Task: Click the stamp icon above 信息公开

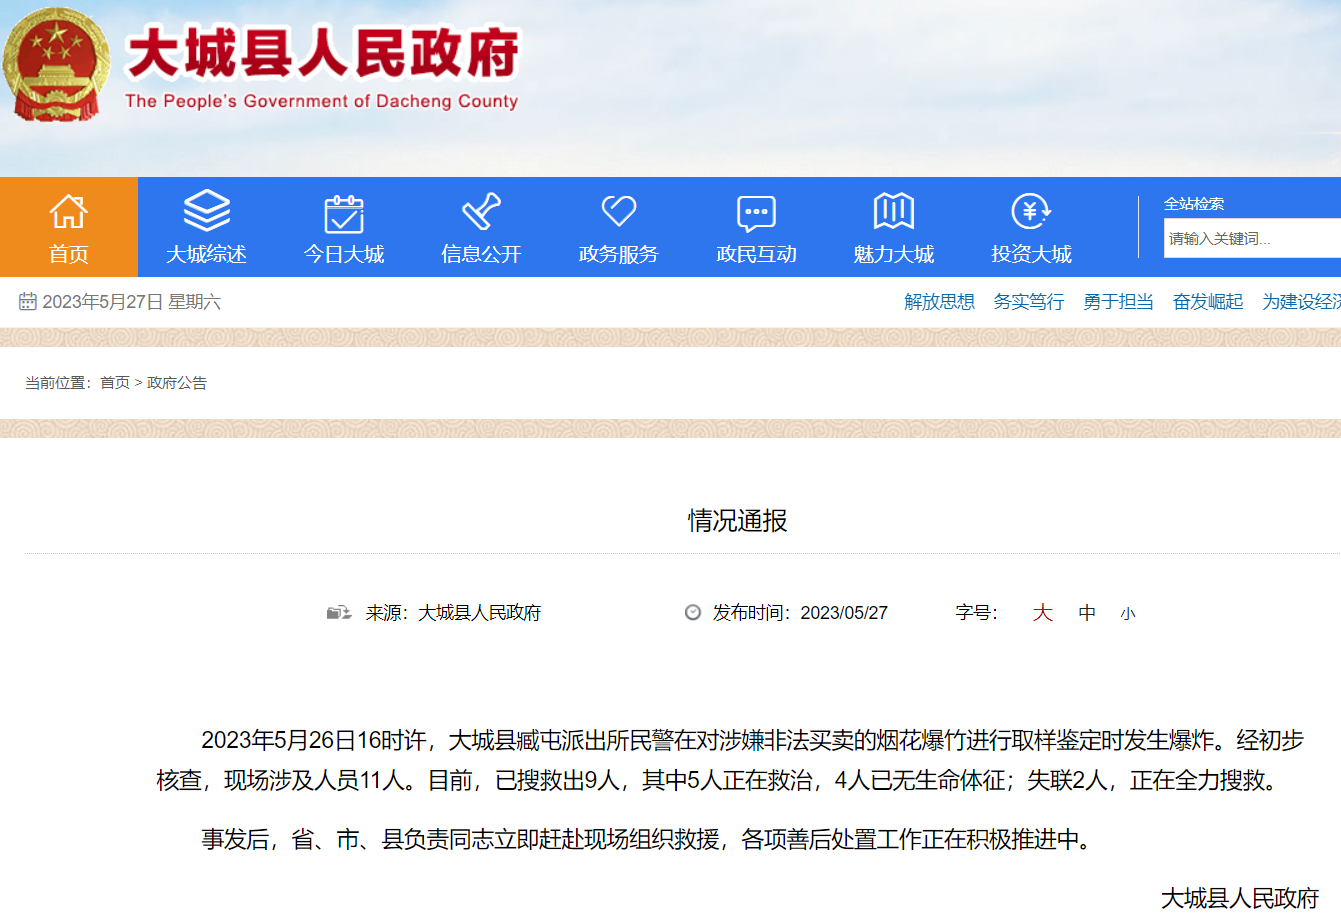Action: point(481,212)
